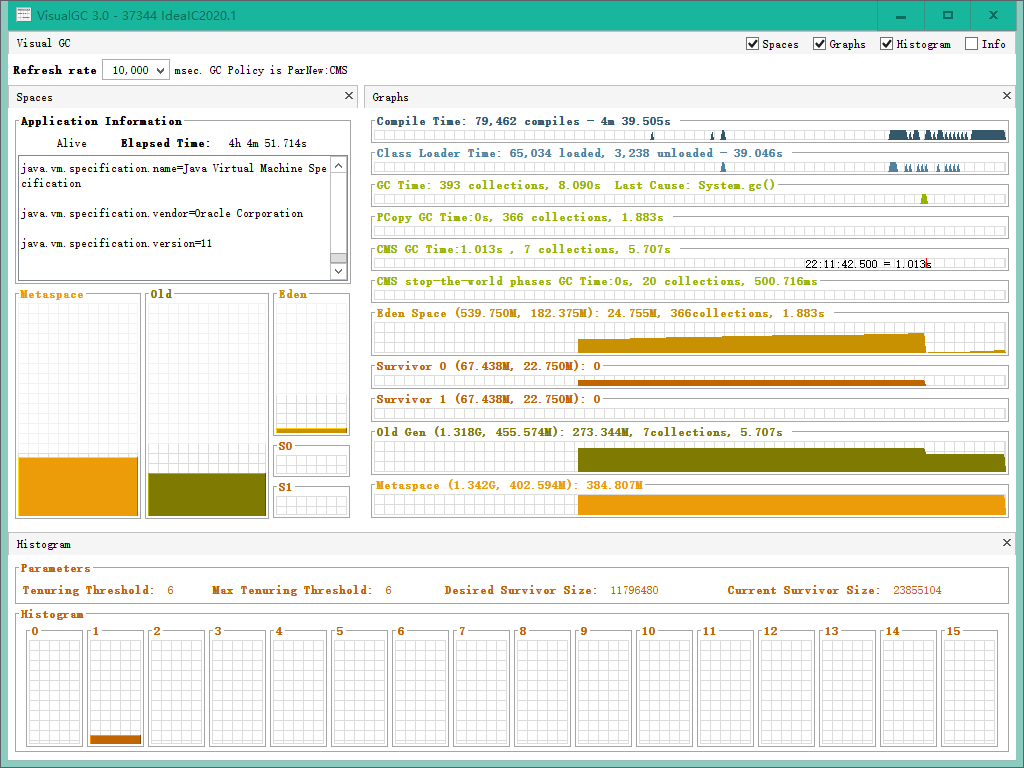
Task: Minimize the VisualGC window
Action: pyautogui.click(x=901, y=15)
